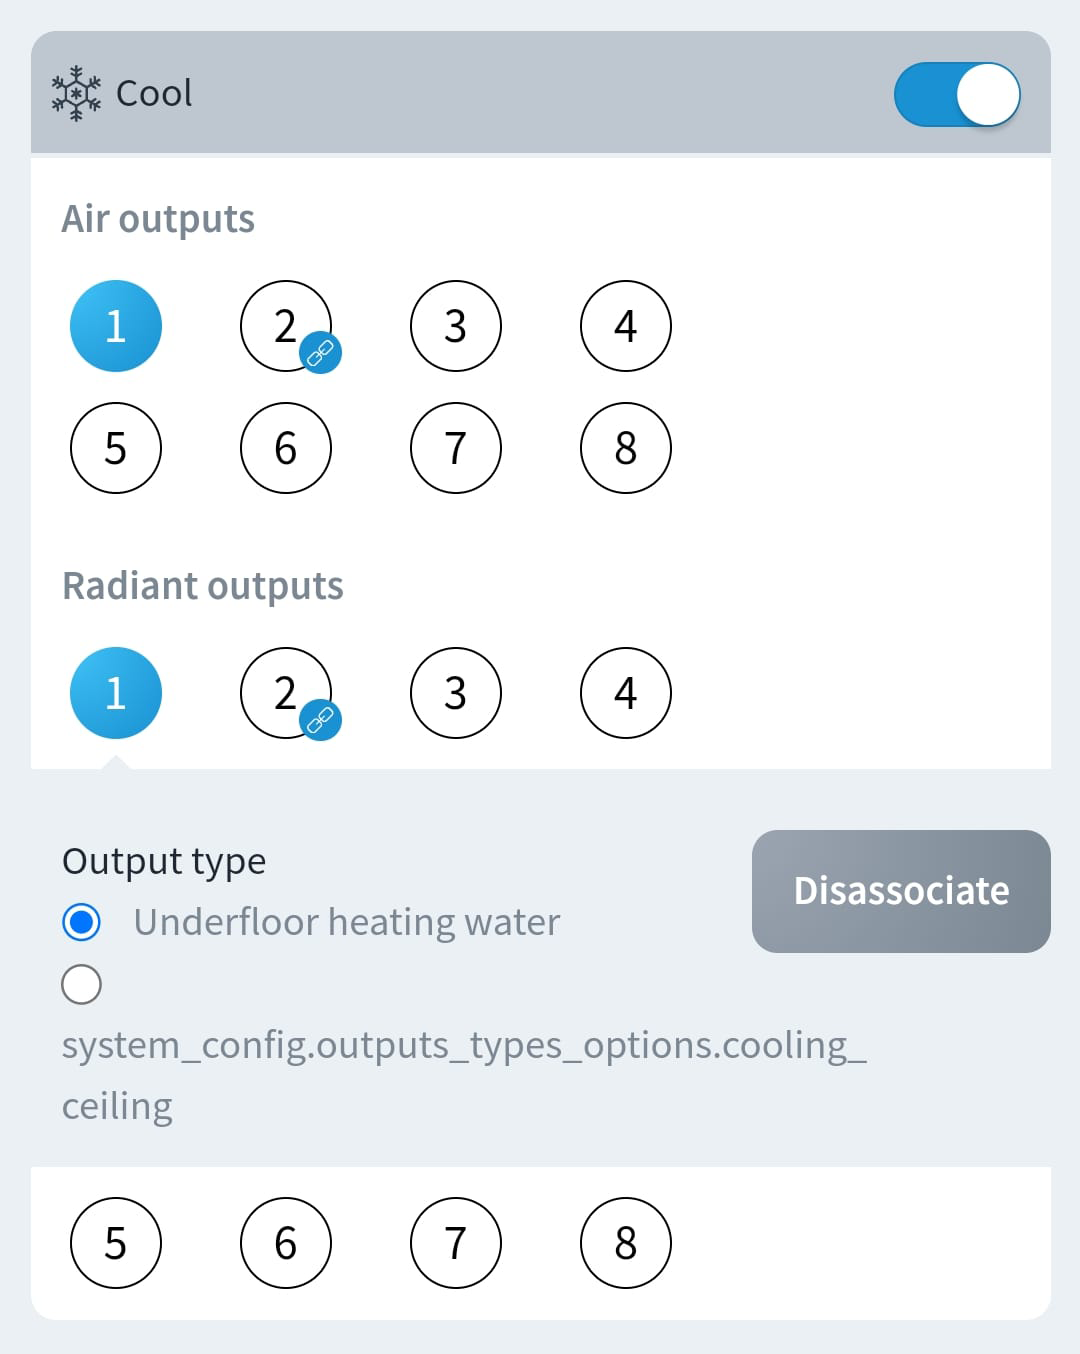This screenshot has height=1354, width=1080.
Task: Pick radiant output 5
Action: pos(116,1243)
